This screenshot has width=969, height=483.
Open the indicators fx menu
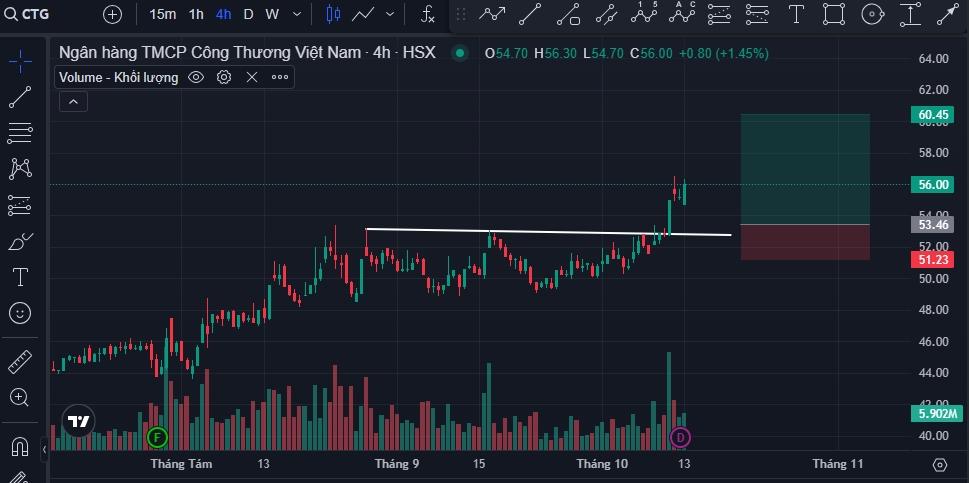click(x=427, y=14)
